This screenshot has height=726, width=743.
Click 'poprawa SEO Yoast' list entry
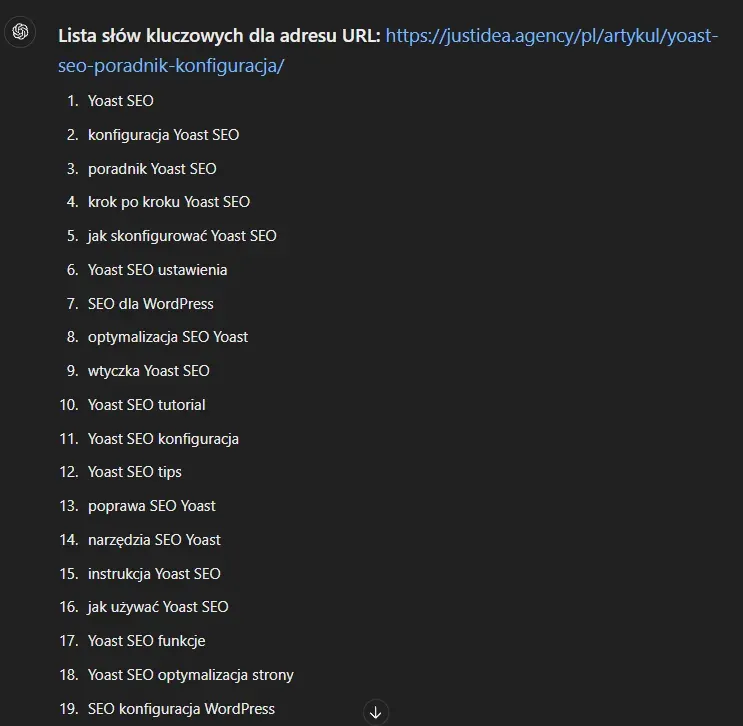pyautogui.click(x=152, y=506)
